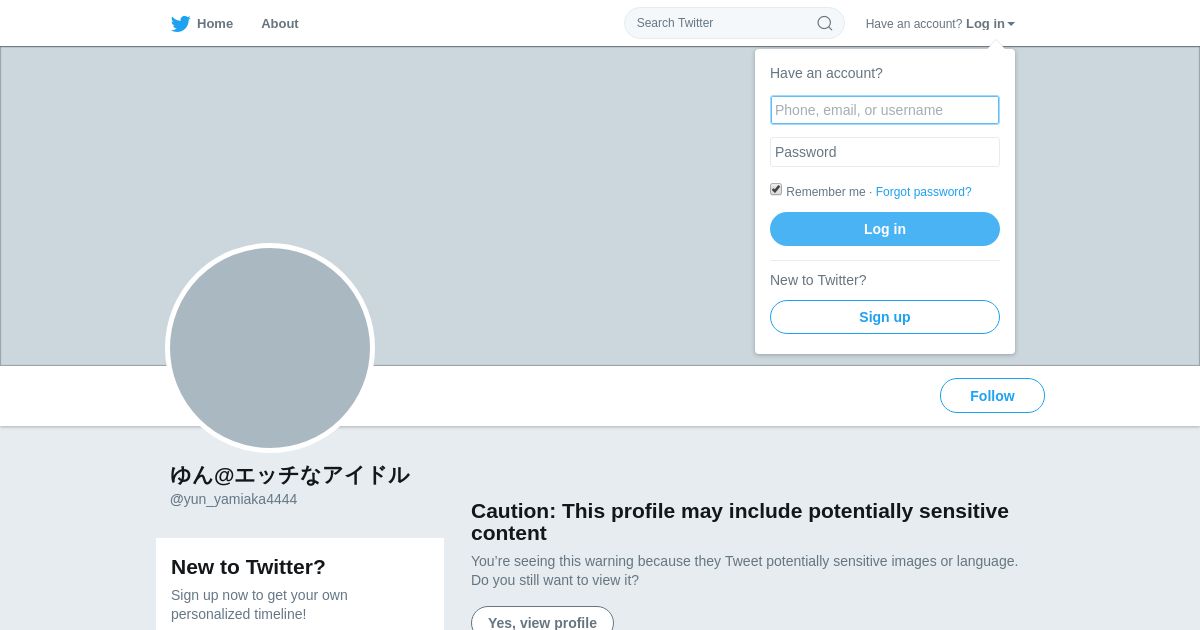The height and width of the screenshot is (630, 1200).
Task: Collapse the Log in dropdown caret
Action: (x=1011, y=24)
